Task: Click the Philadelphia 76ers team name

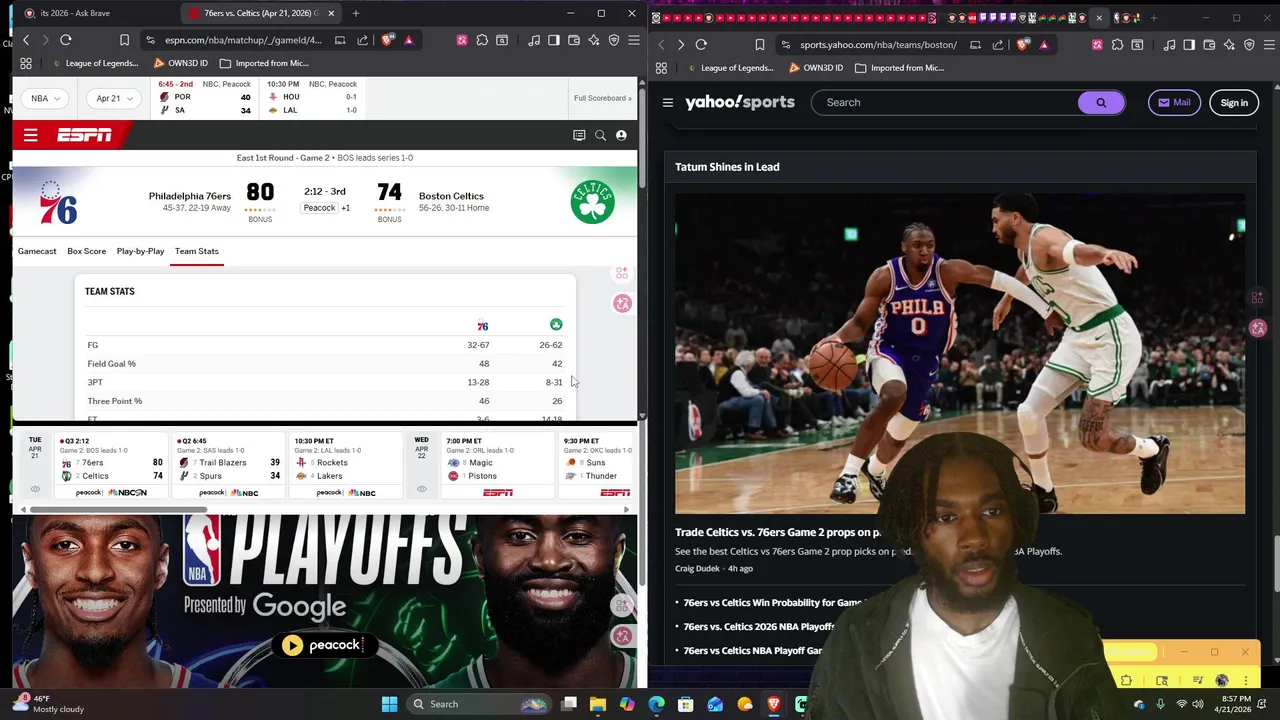Action: pos(190,196)
